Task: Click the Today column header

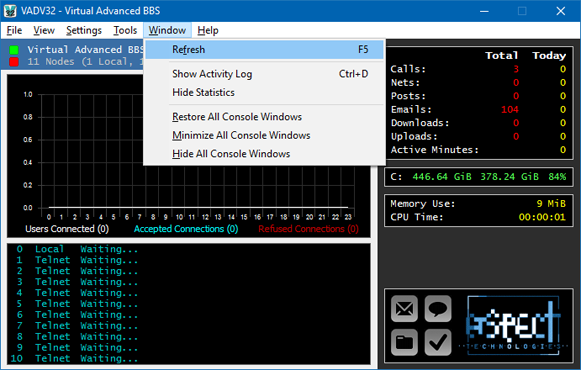Action: [550, 56]
